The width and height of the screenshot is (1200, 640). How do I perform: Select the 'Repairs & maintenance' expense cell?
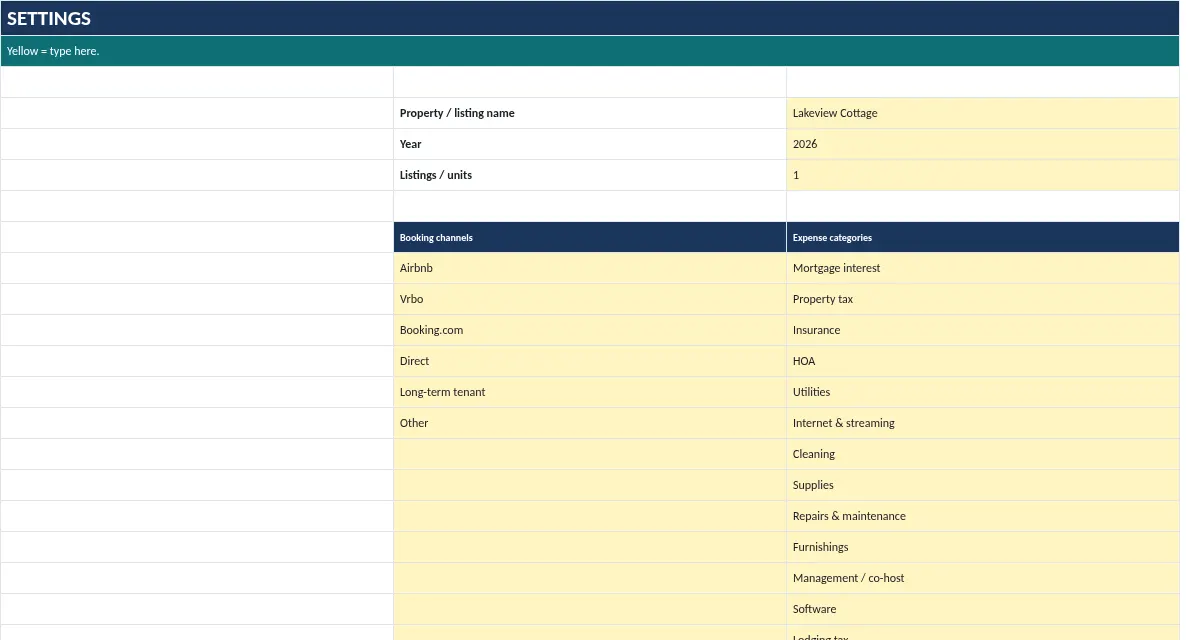click(x=983, y=516)
